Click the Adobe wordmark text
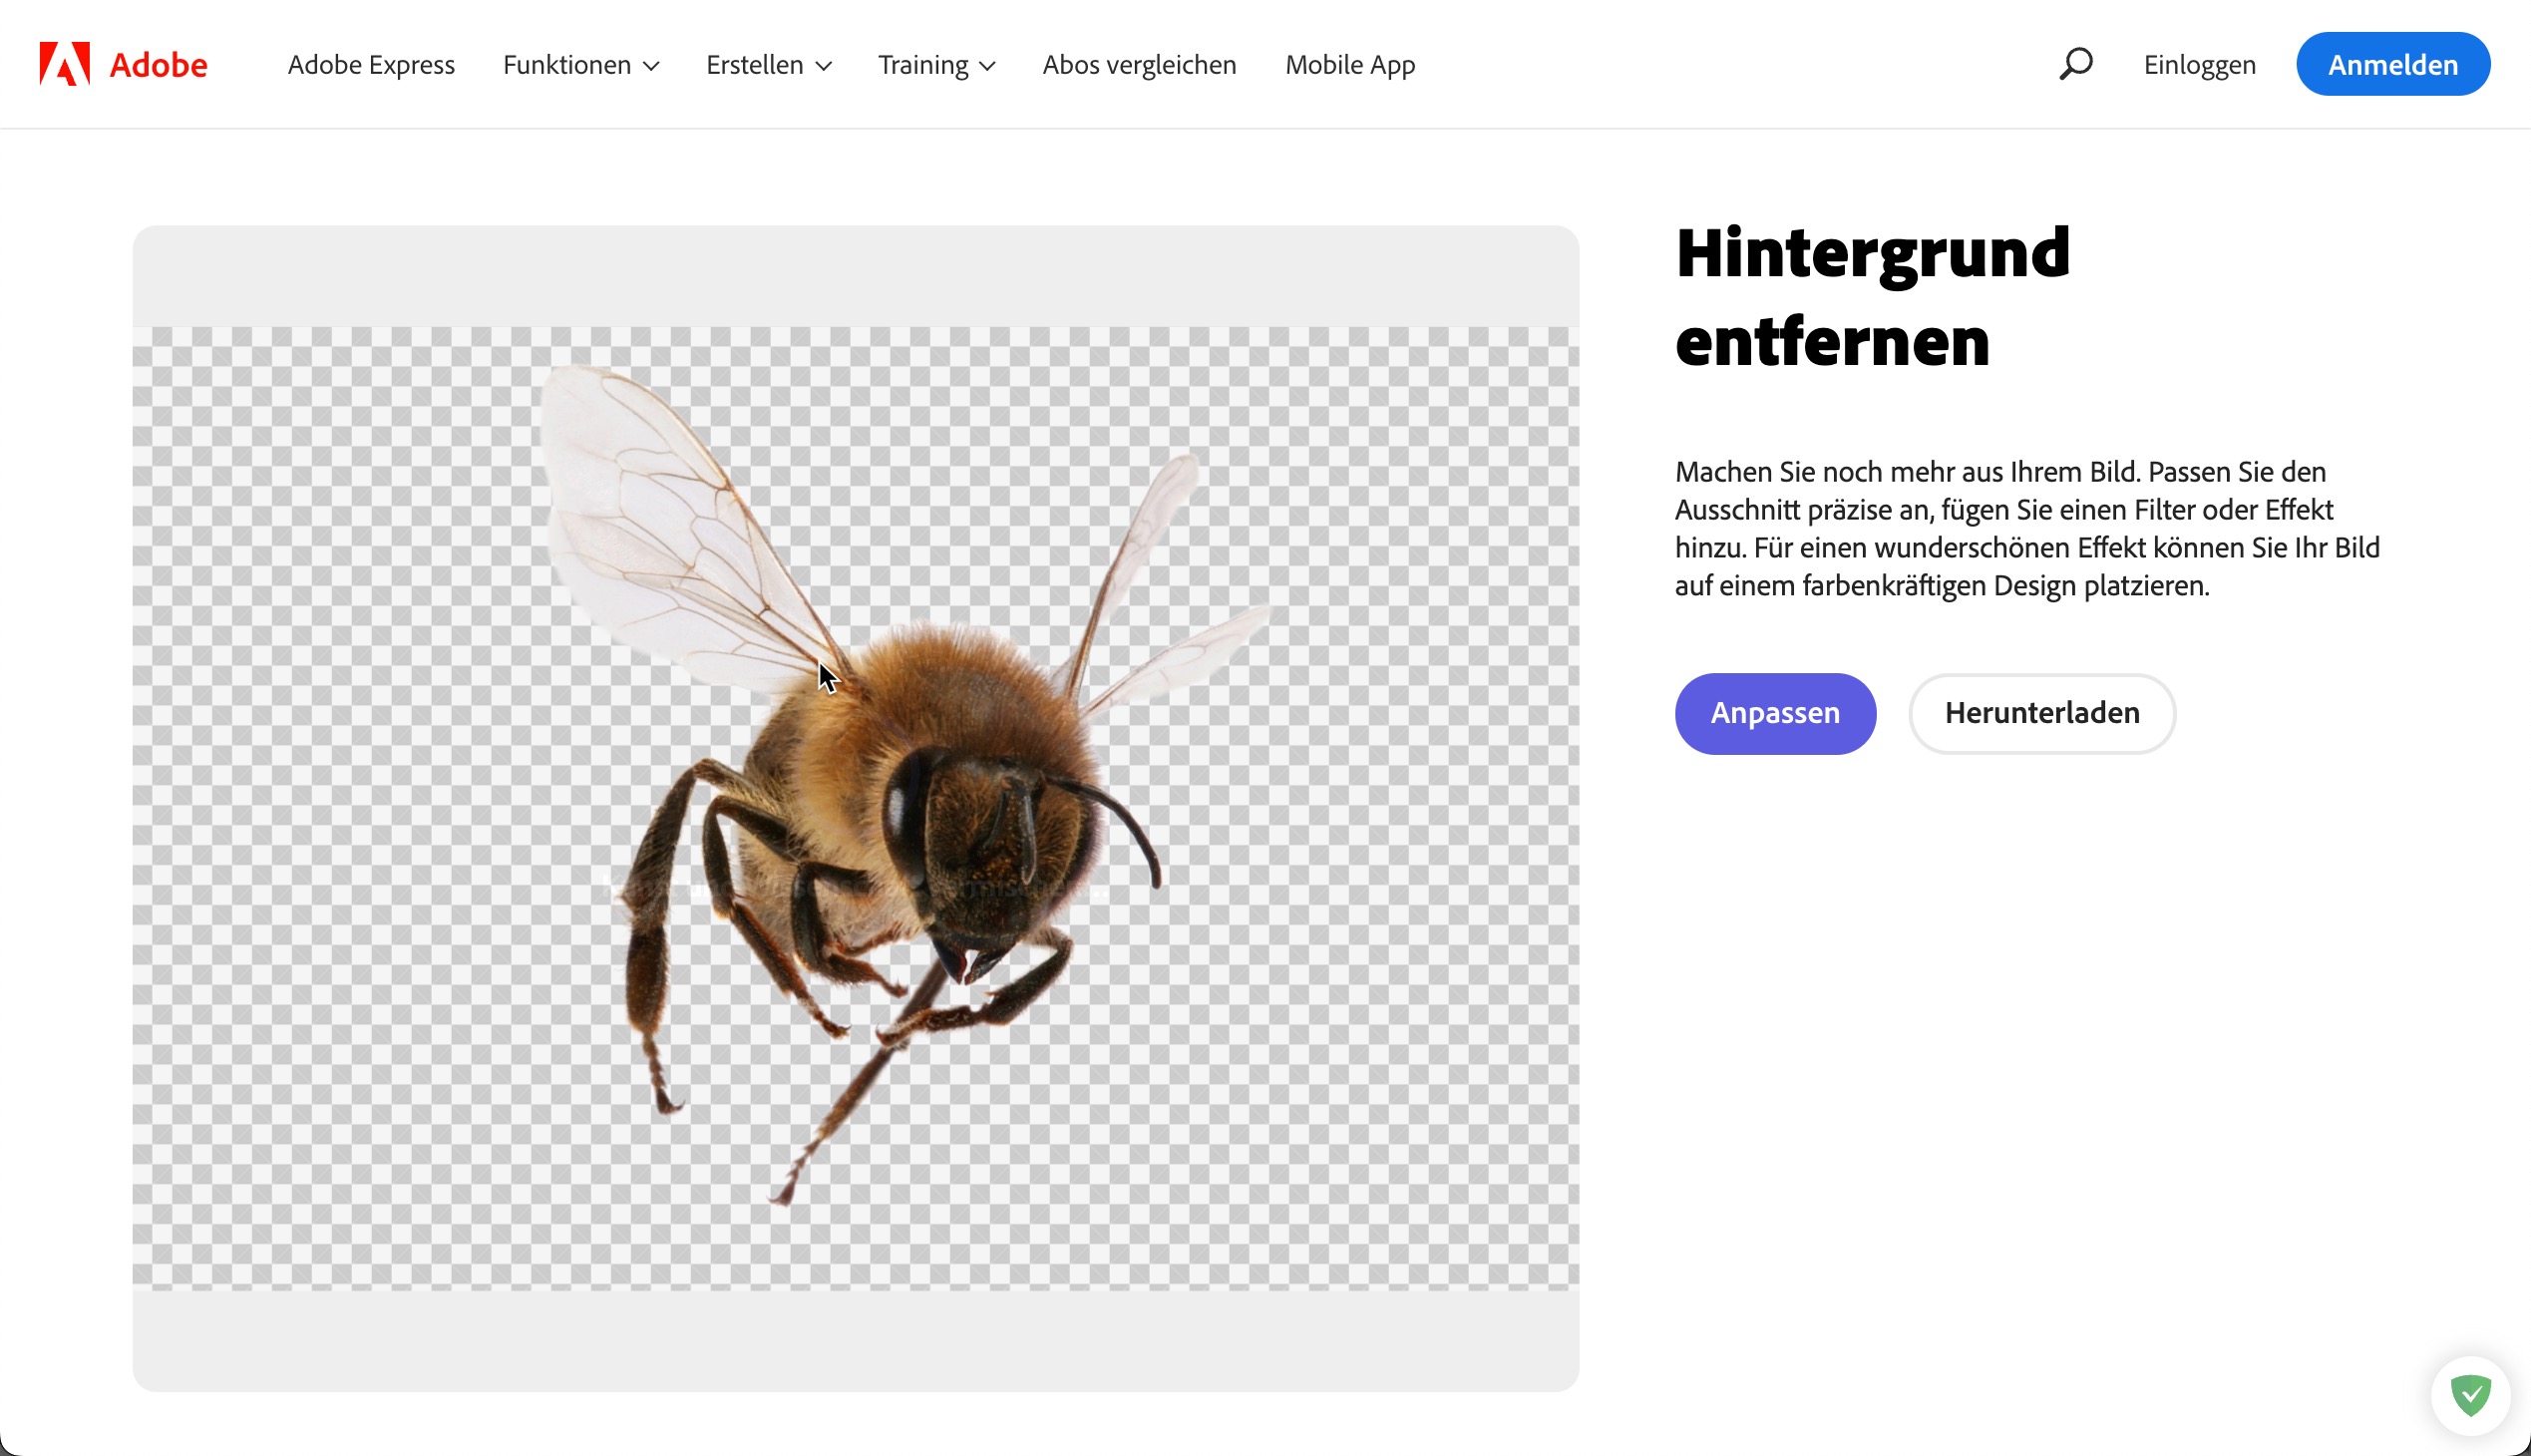Image resolution: width=2531 pixels, height=1456 pixels. [x=158, y=65]
